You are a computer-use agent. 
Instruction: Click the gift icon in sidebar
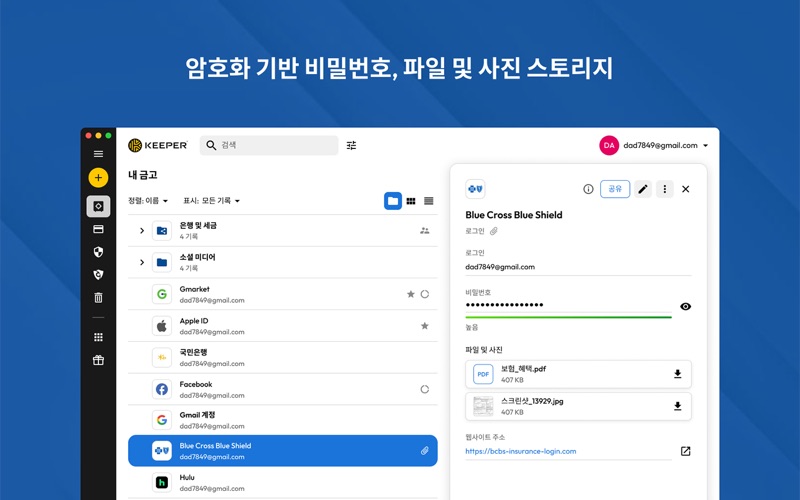pos(98,360)
